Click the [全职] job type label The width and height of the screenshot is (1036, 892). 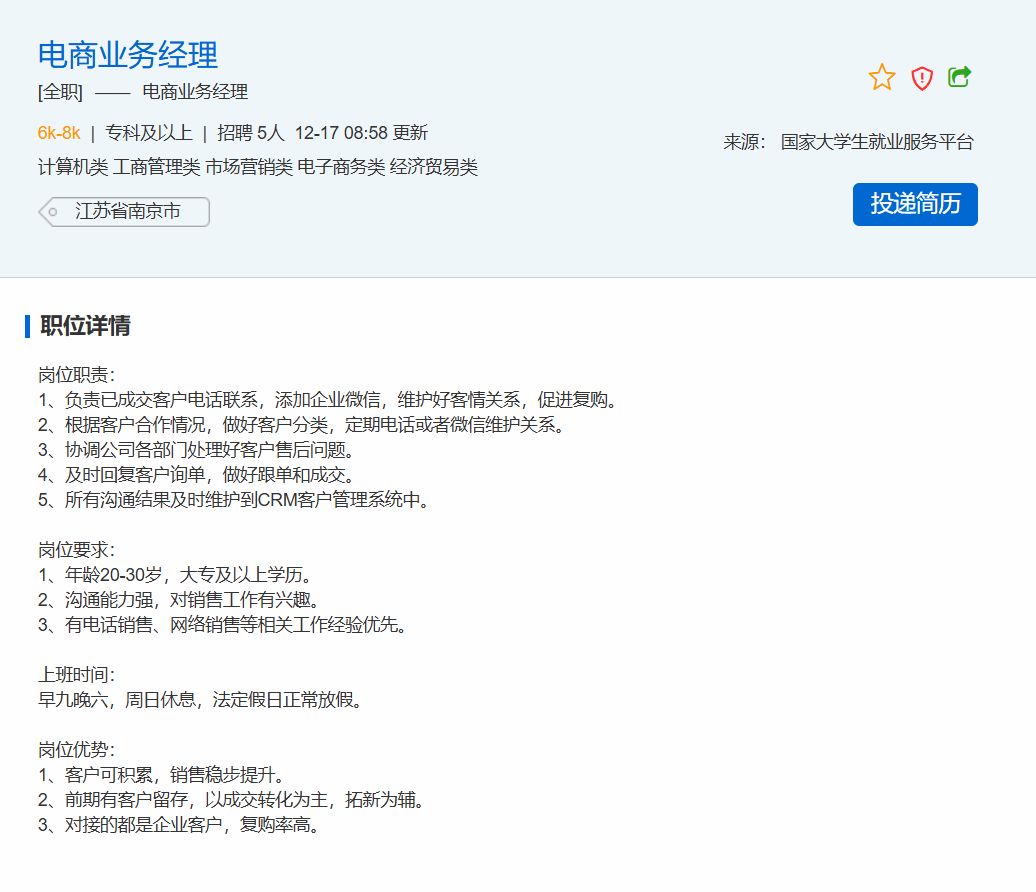[60, 92]
